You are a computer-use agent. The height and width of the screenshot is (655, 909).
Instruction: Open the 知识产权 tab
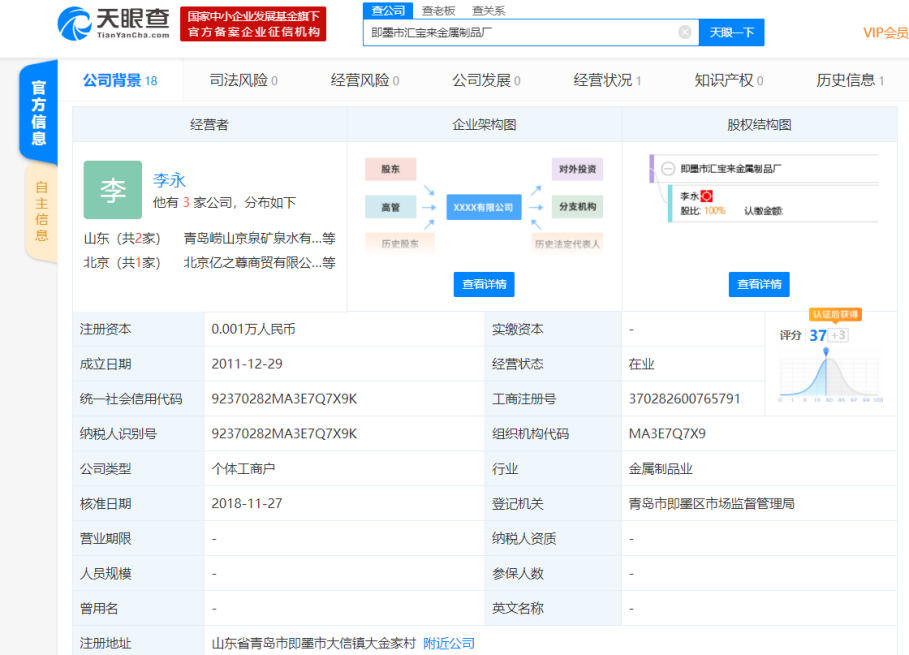pos(728,81)
